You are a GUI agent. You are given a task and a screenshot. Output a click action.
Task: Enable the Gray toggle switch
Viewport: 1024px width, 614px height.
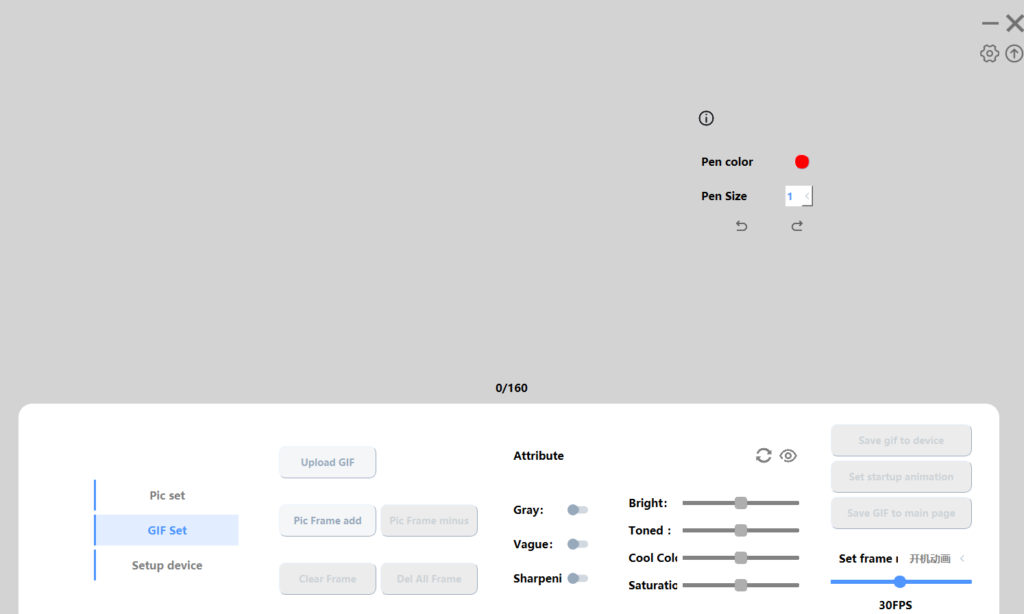pos(577,510)
